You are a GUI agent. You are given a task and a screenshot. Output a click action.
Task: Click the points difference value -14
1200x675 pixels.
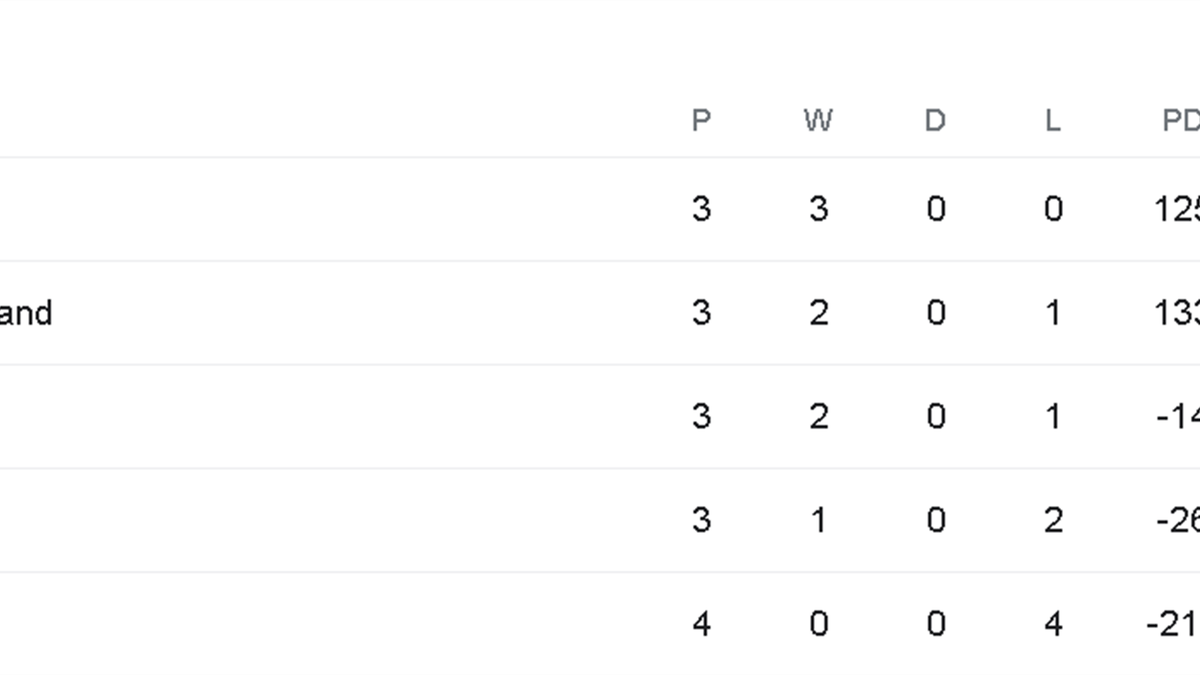tap(1177, 417)
